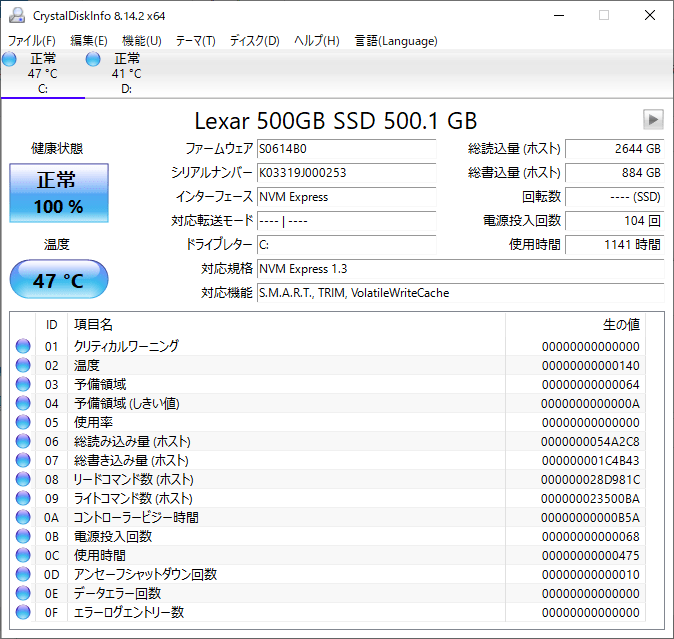The image size is (674, 639).
Task: Click raw value 00000000000140
Action: (x=591, y=366)
